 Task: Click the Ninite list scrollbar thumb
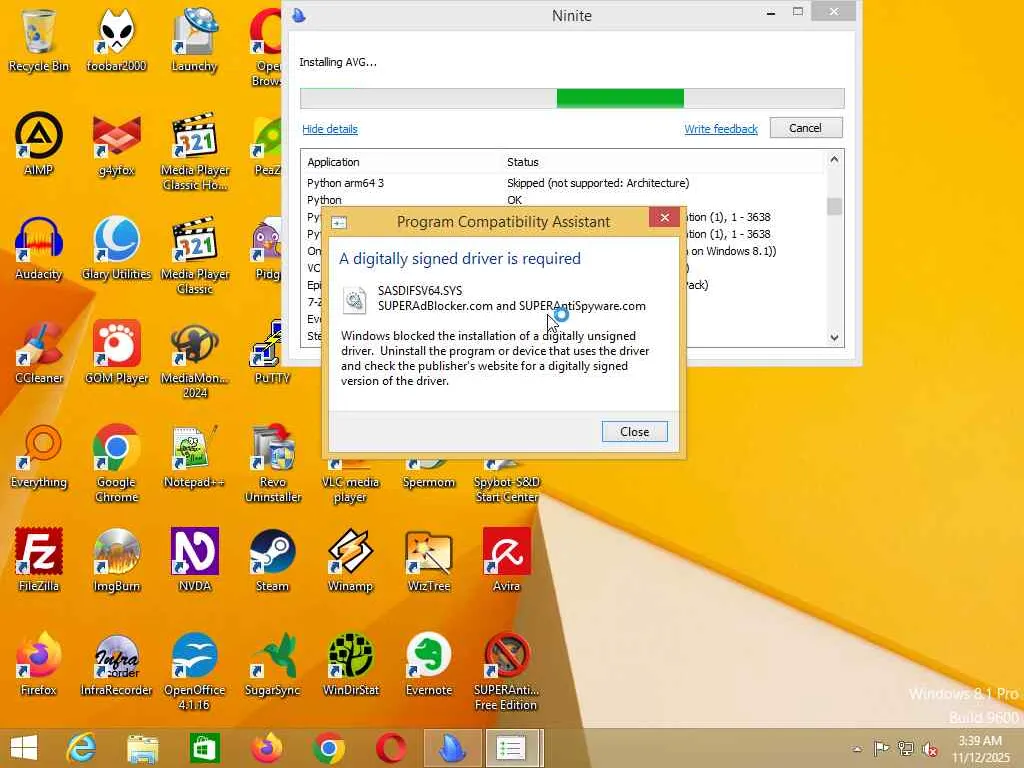point(834,206)
